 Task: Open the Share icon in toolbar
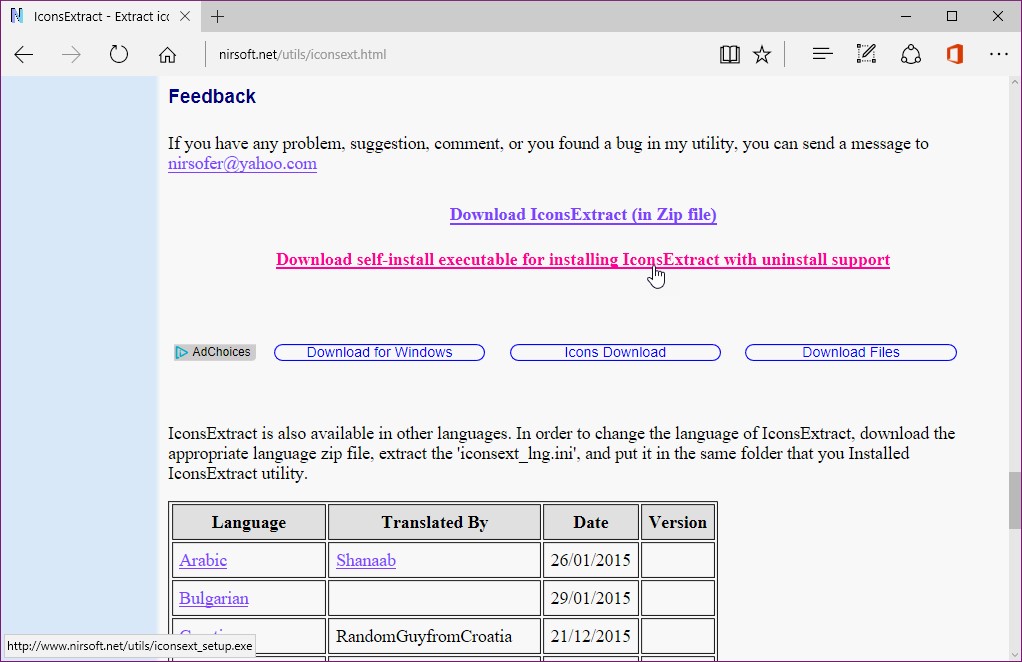point(910,55)
